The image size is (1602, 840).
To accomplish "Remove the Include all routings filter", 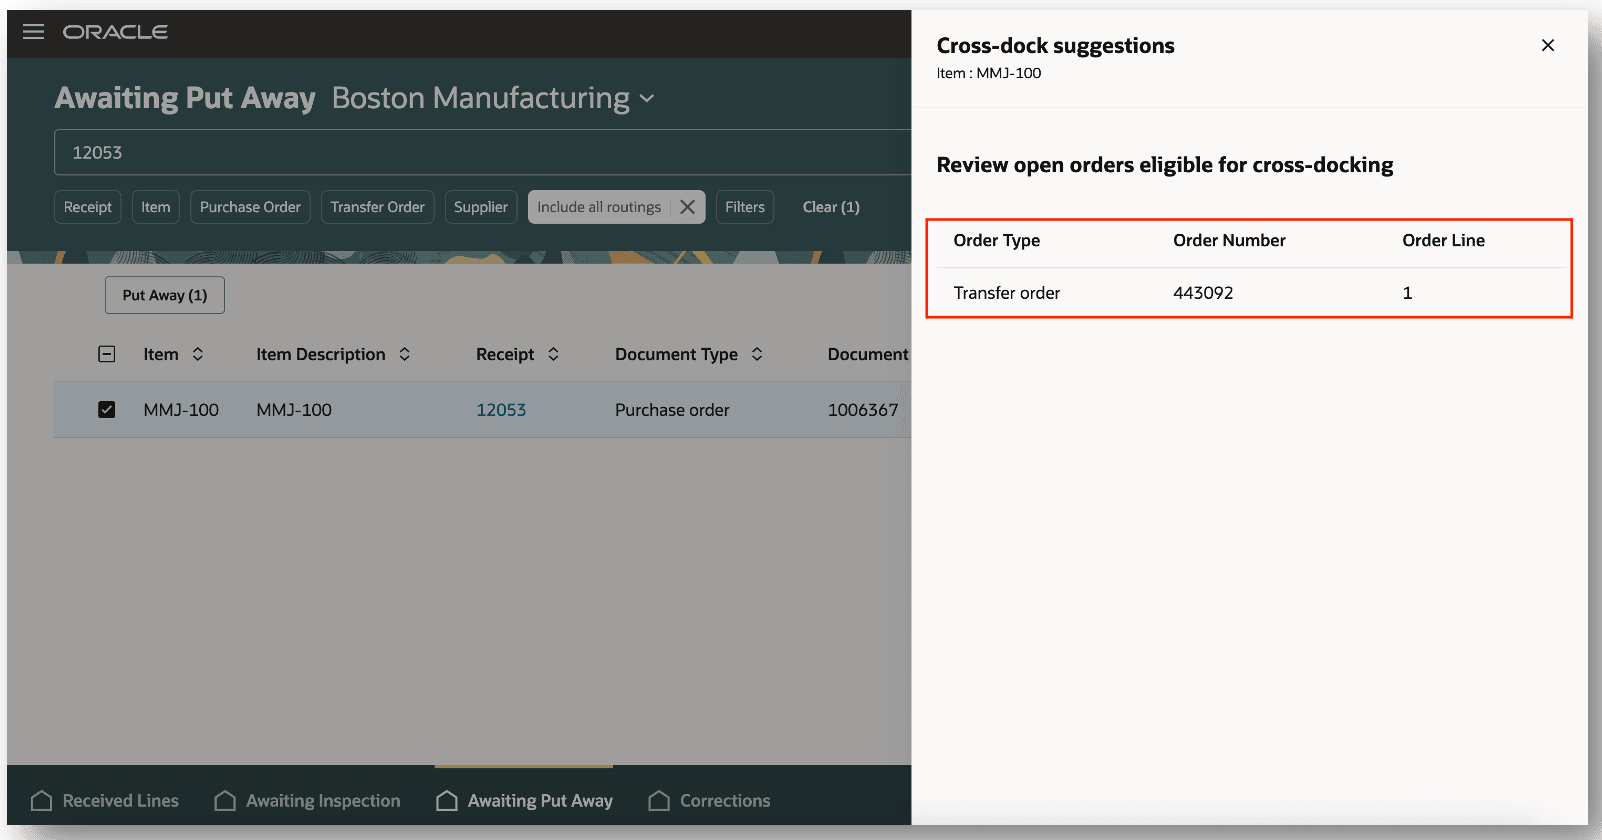I will [x=687, y=207].
